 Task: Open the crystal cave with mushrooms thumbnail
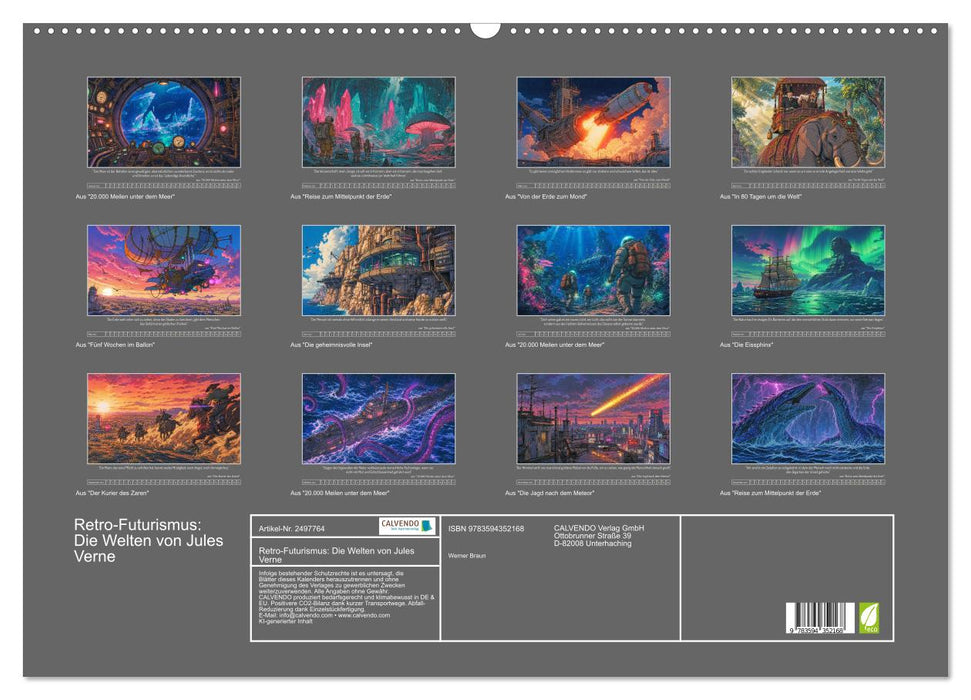click(378, 122)
